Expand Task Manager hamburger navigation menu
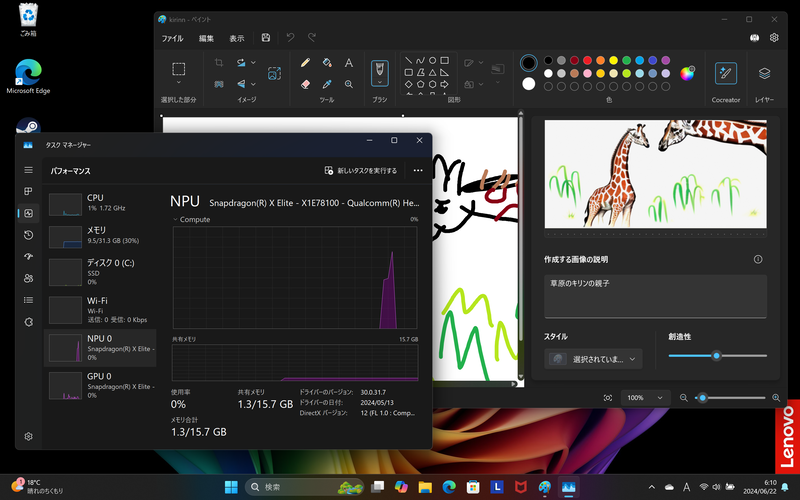The image size is (800, 500). [x=29, y=170]
